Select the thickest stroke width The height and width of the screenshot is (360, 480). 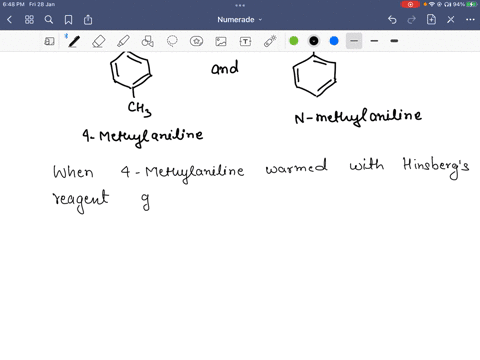[394, 41]
